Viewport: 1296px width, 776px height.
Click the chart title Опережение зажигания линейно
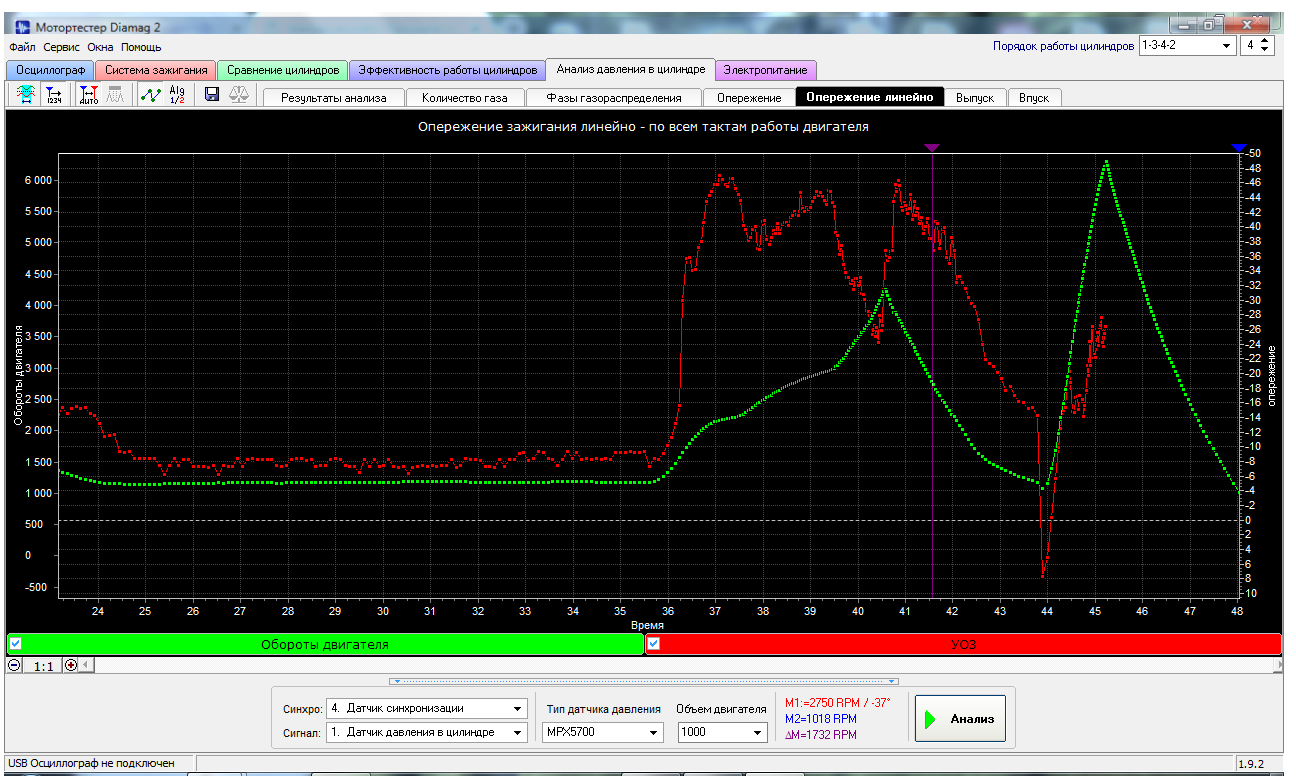coord(643,127)
